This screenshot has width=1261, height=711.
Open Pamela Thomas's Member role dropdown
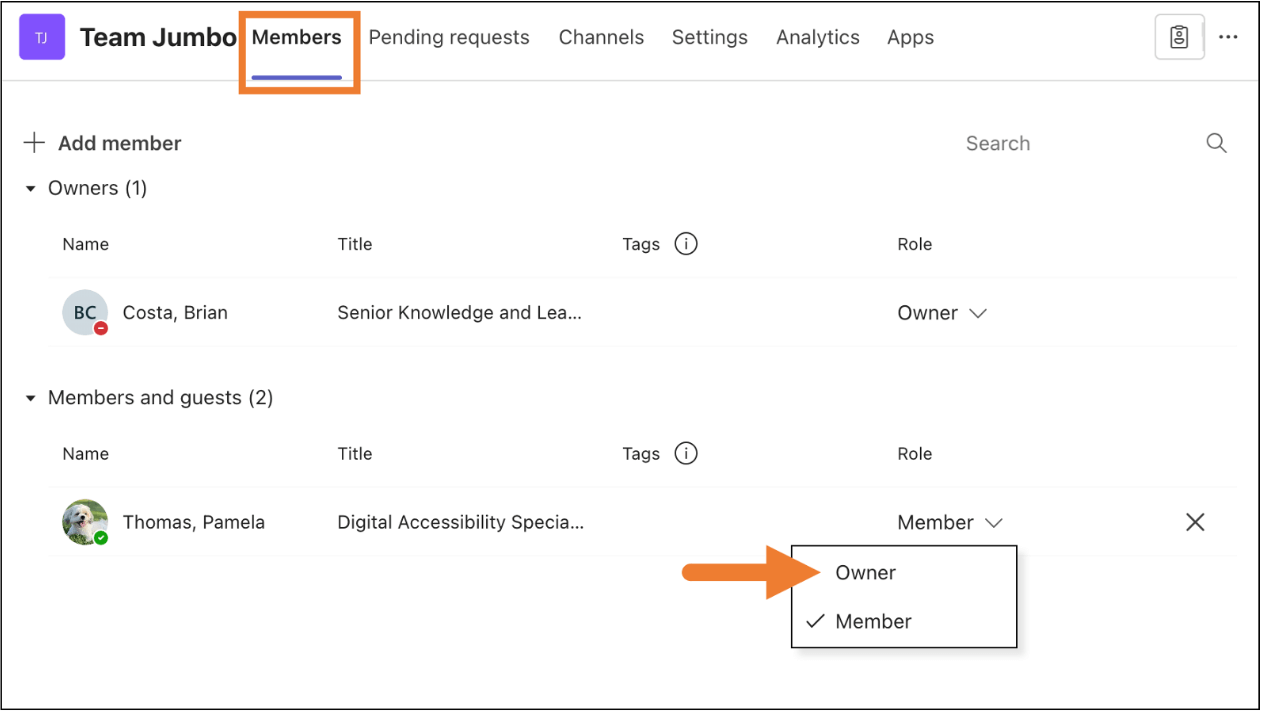pyautogui.click(x=950, y=522)
